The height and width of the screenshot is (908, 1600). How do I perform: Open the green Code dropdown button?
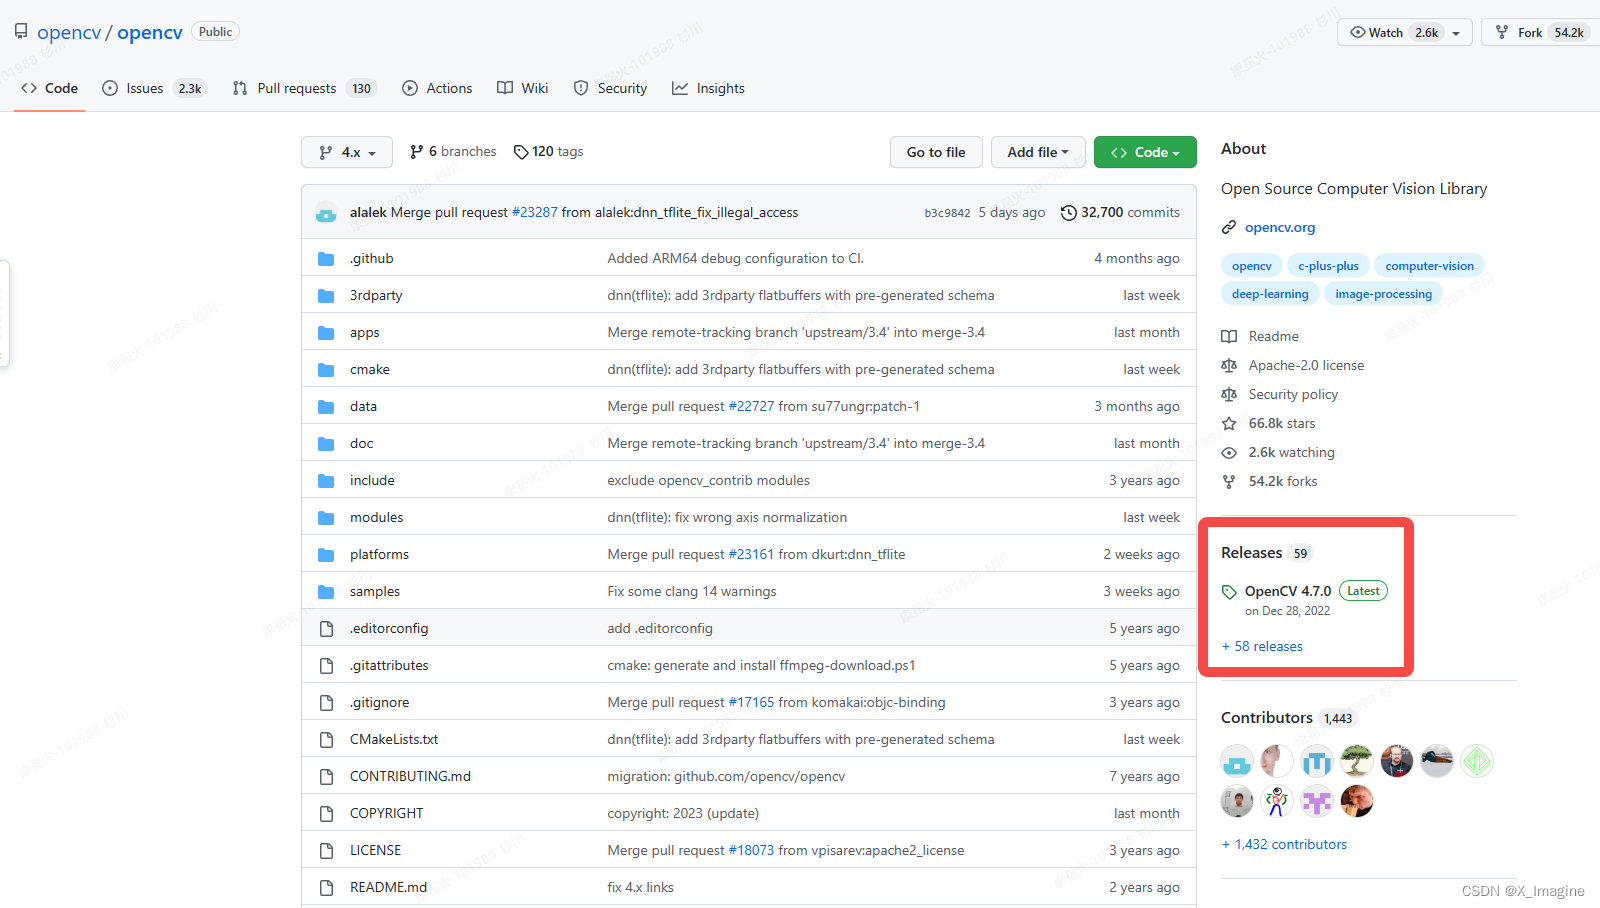pos(1145,152)
